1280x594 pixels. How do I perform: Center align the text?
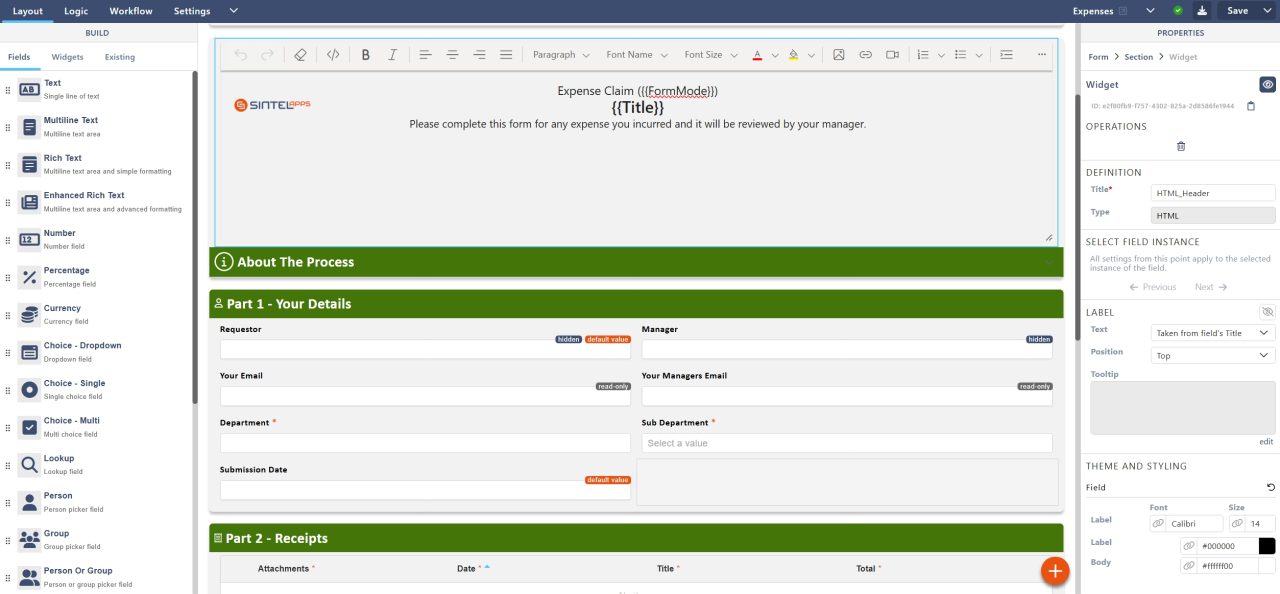pyautogui.click(x=452, y=55)
